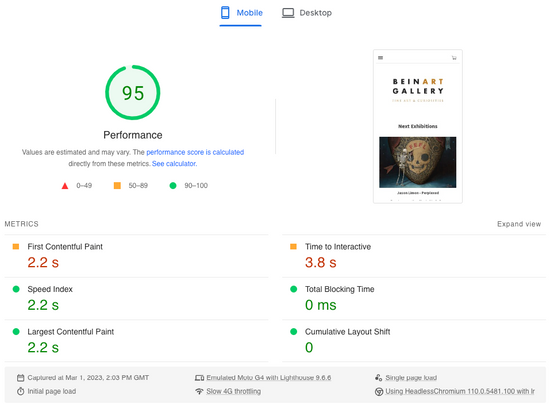Click the orange square 50–89 legend icon
Image resolution: width=550 pixels, height=404 pixels.
(x=117, y=186)
